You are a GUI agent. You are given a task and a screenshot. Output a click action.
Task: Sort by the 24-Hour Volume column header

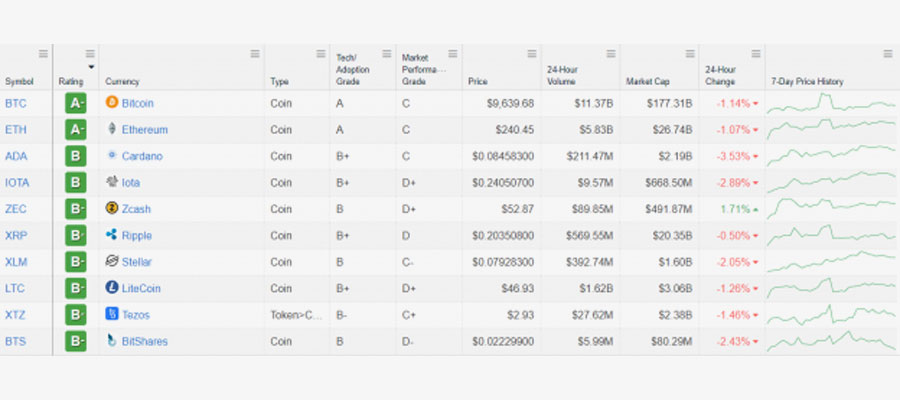tap(571, 76)
